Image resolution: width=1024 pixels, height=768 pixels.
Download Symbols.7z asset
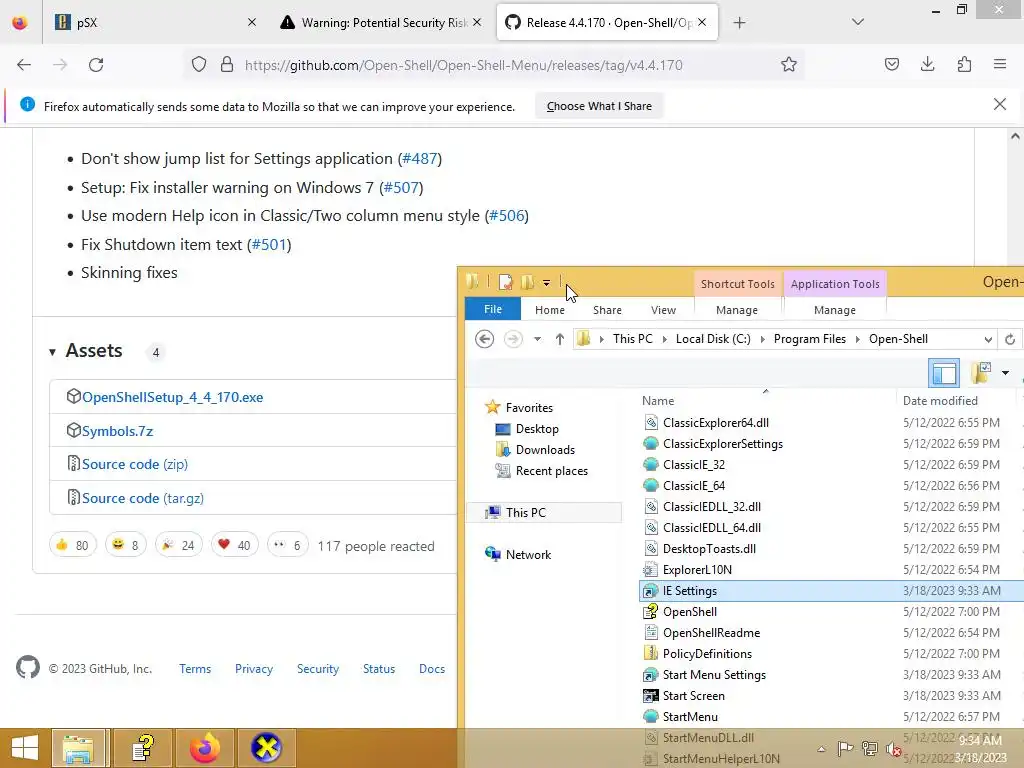(x=118, y=431)
